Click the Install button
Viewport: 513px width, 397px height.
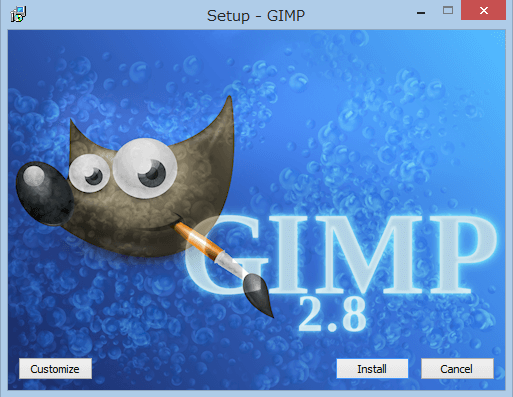[372, 369]
